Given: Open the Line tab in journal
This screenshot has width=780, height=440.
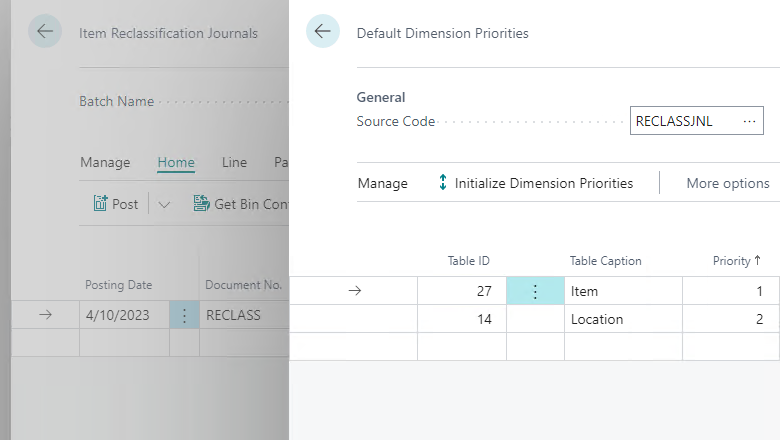Looking at the screenshot, I should coord(234,162).
